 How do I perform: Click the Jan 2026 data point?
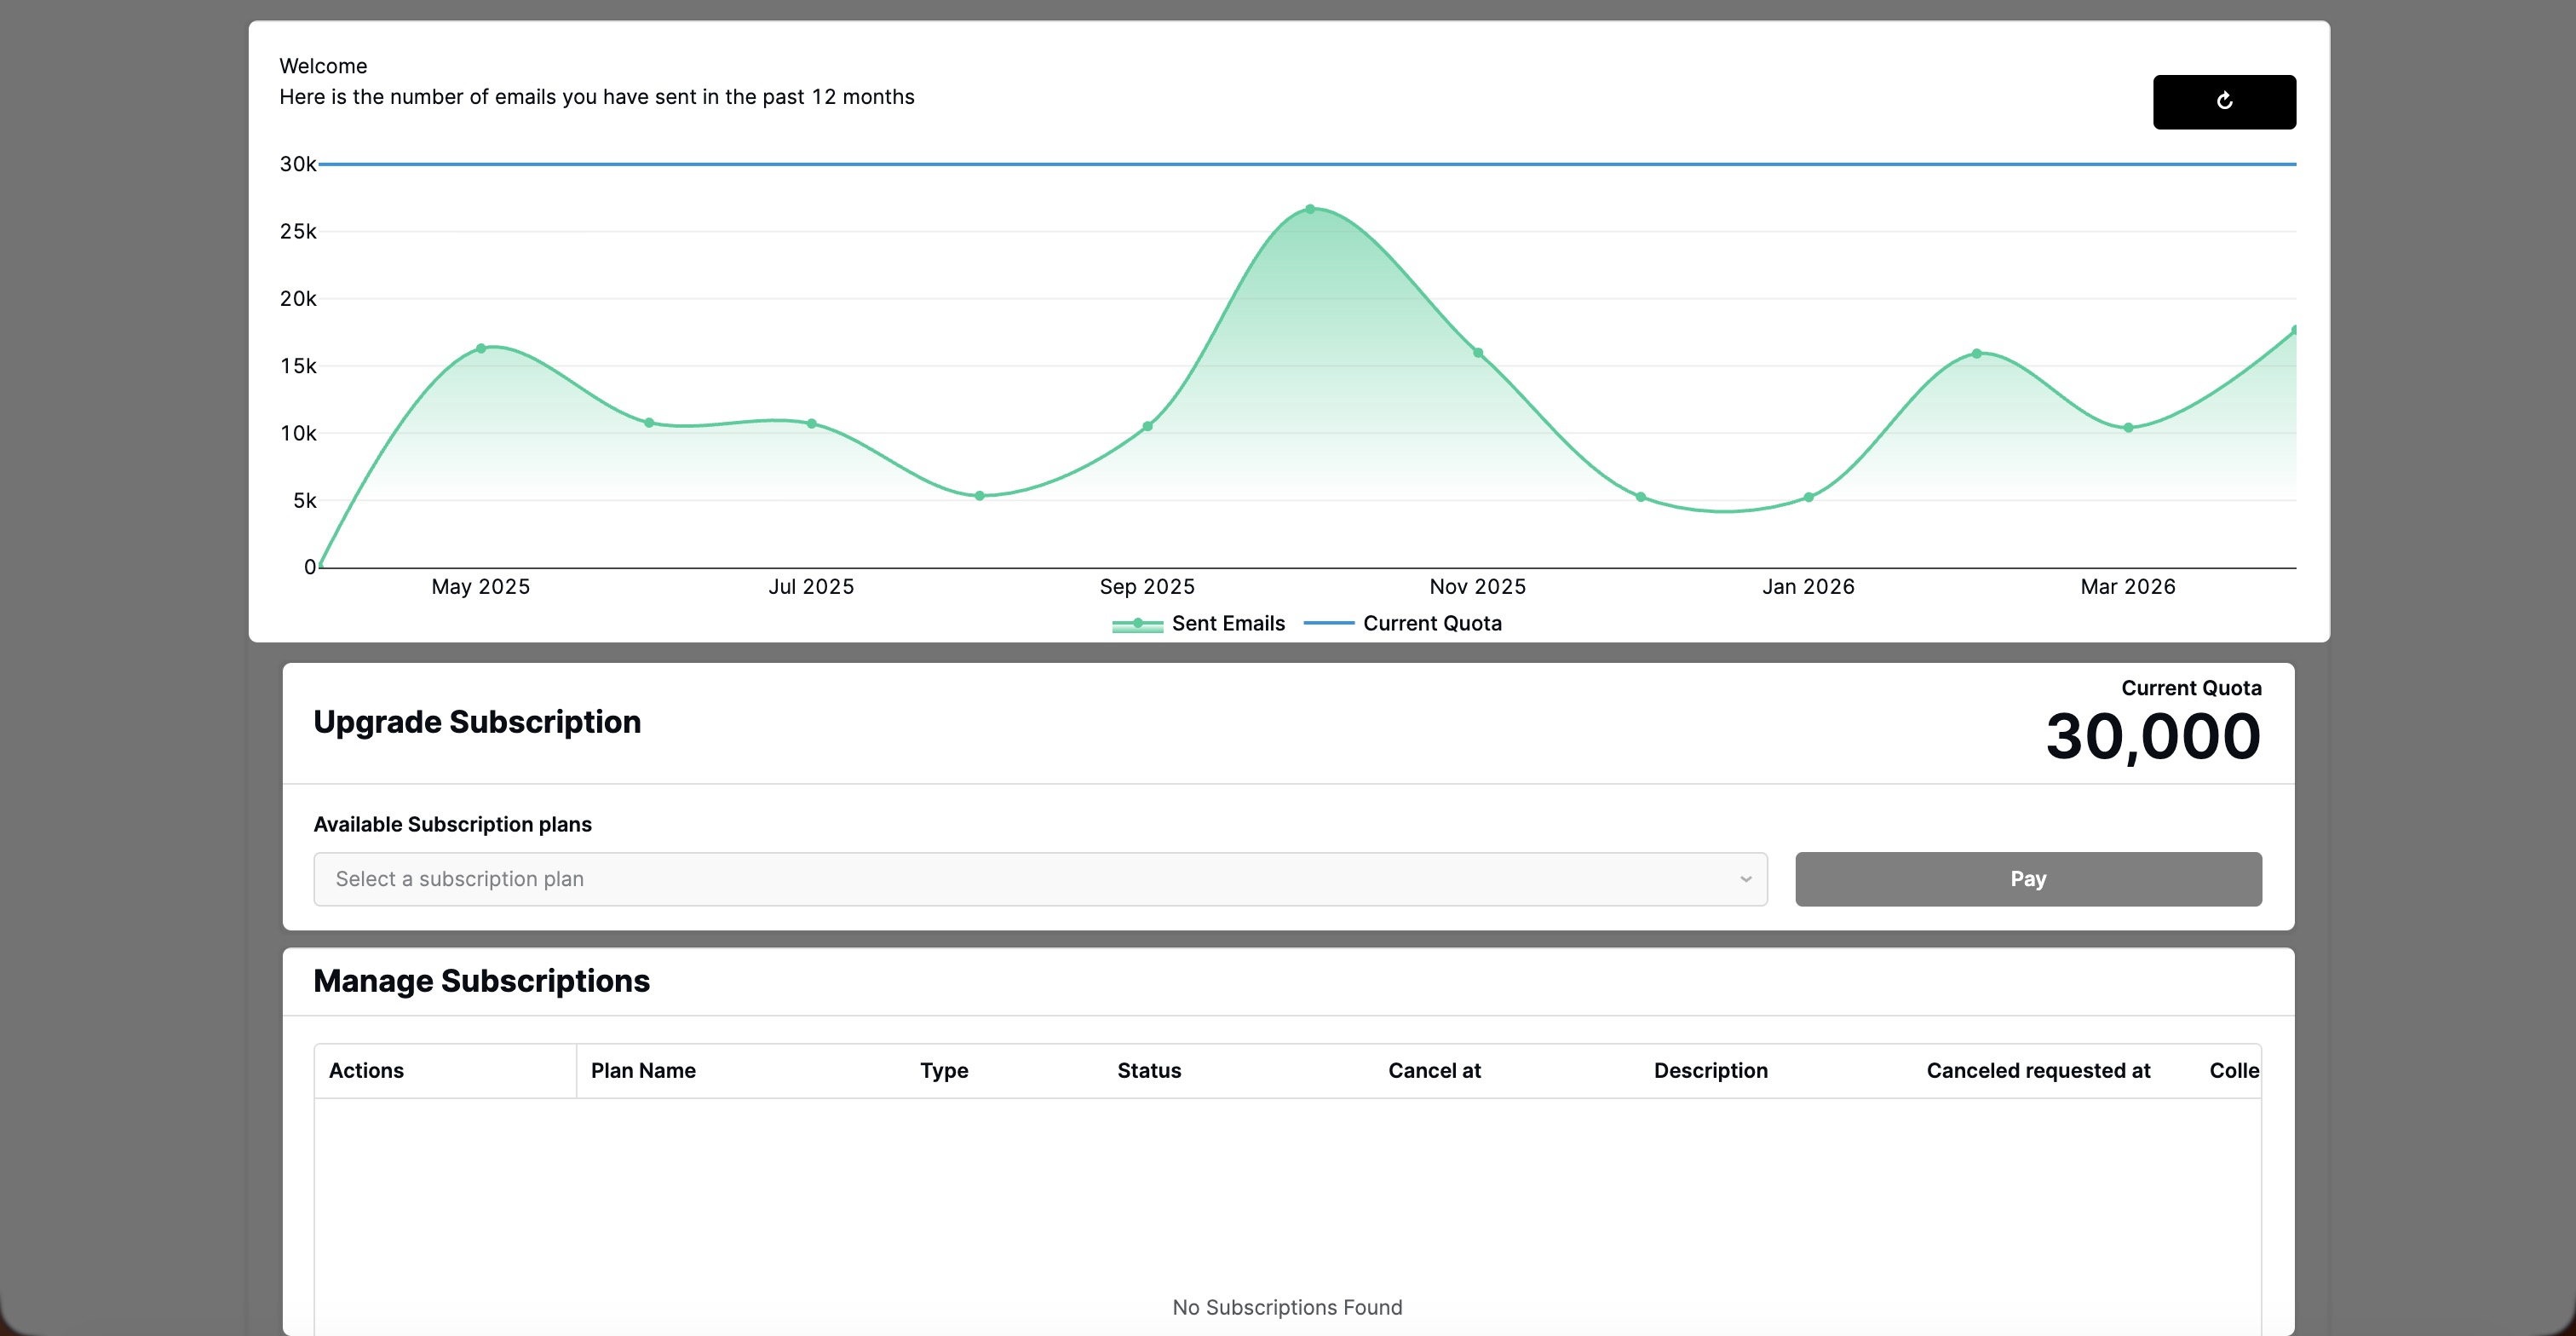[1808, 497]
